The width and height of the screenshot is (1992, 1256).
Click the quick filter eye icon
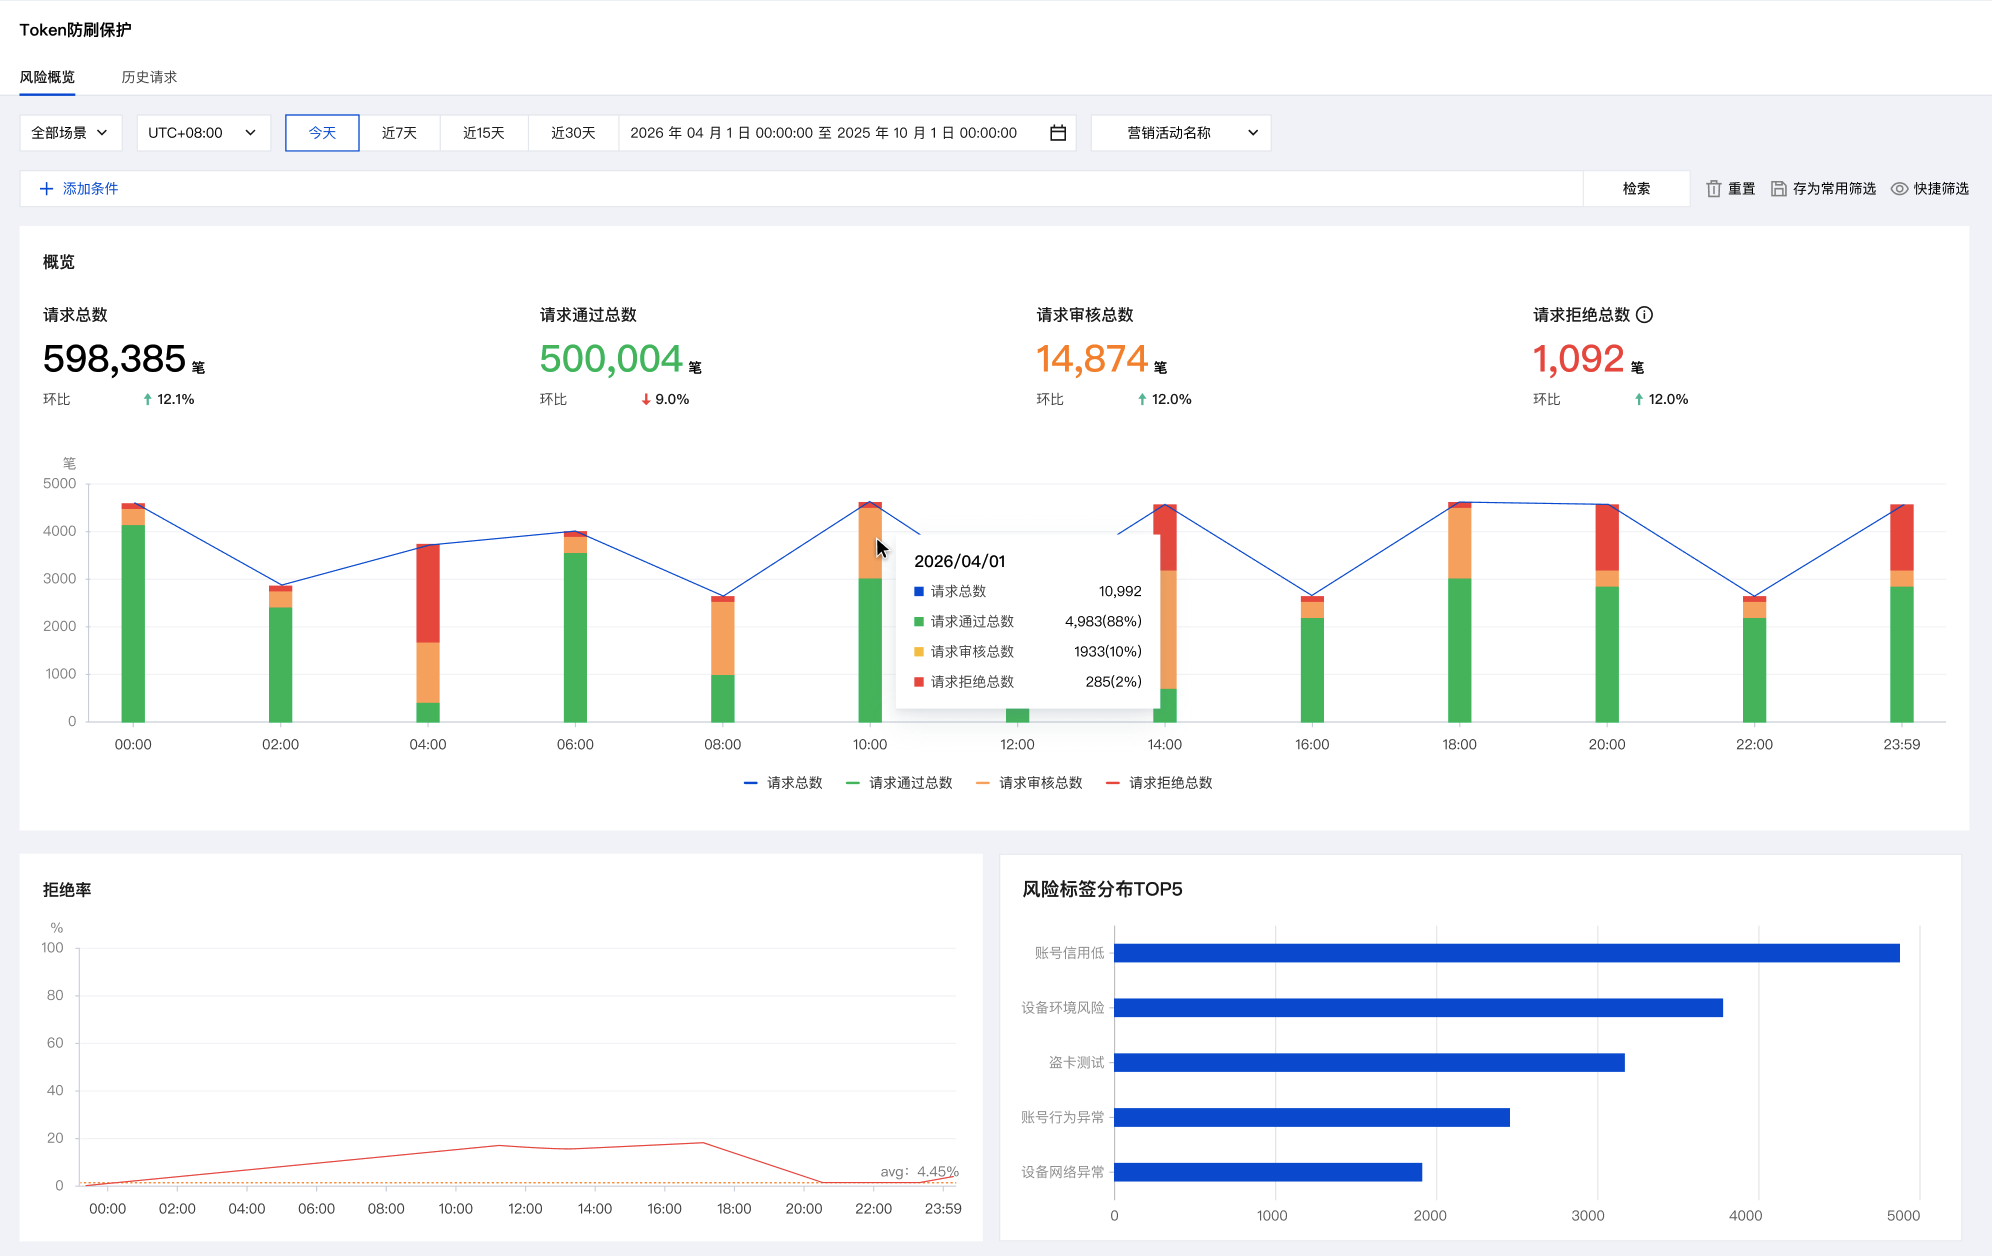[1898, 189]
